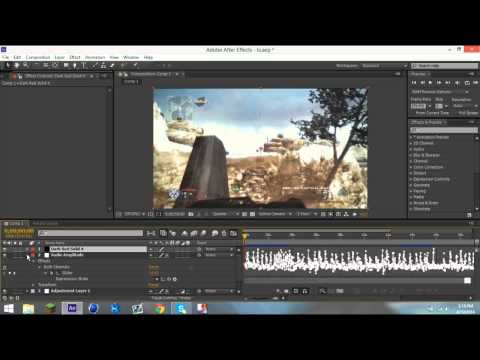480x360 pixels.
Task: Toggle Auto-keyframe in timeline header
Action: 224,233
